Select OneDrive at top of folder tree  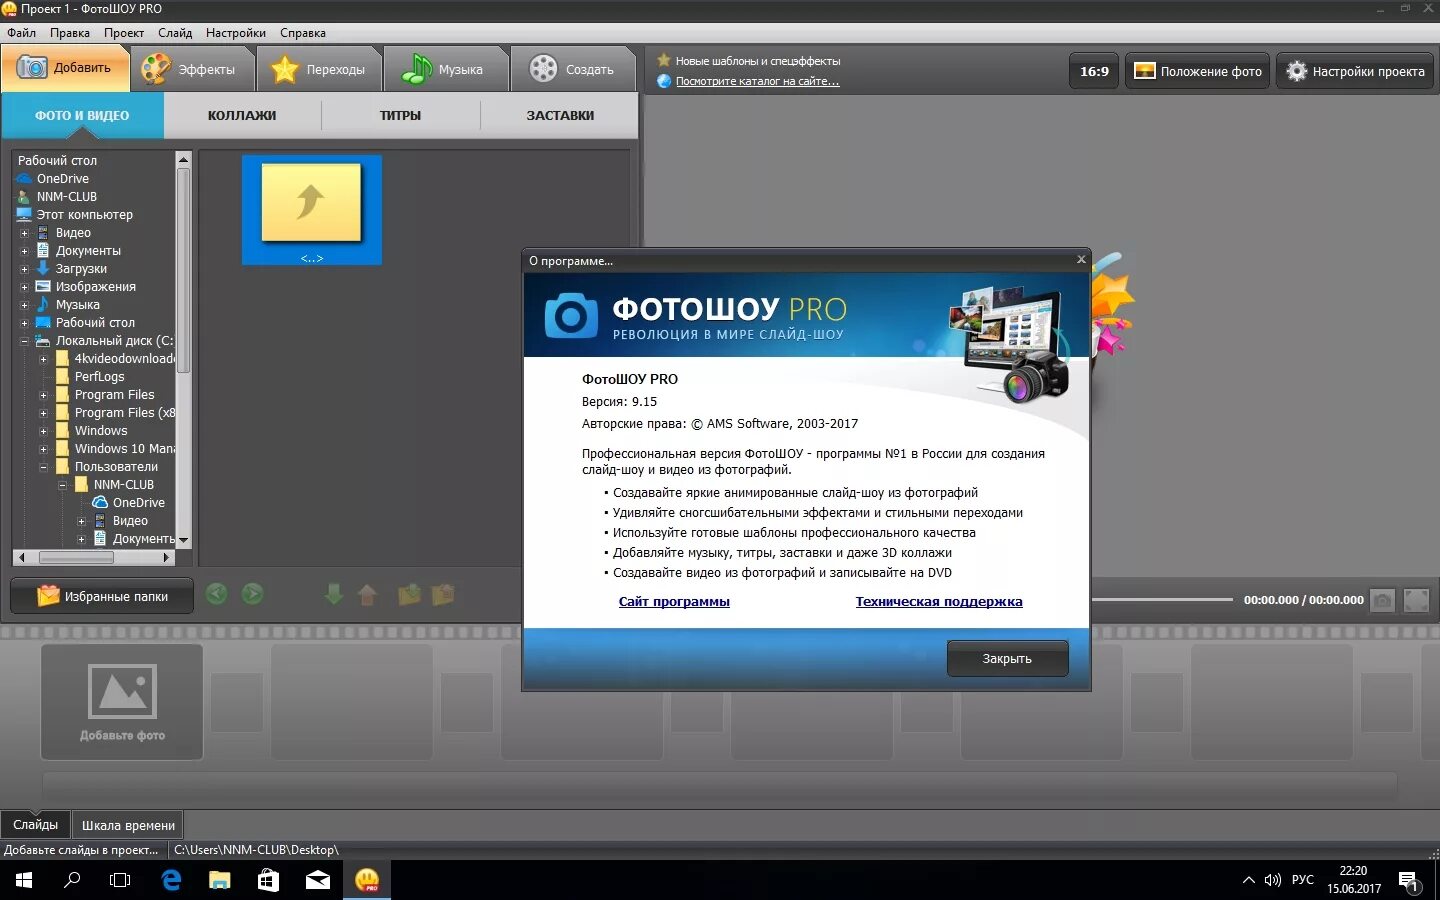click(x=63, y=179)
